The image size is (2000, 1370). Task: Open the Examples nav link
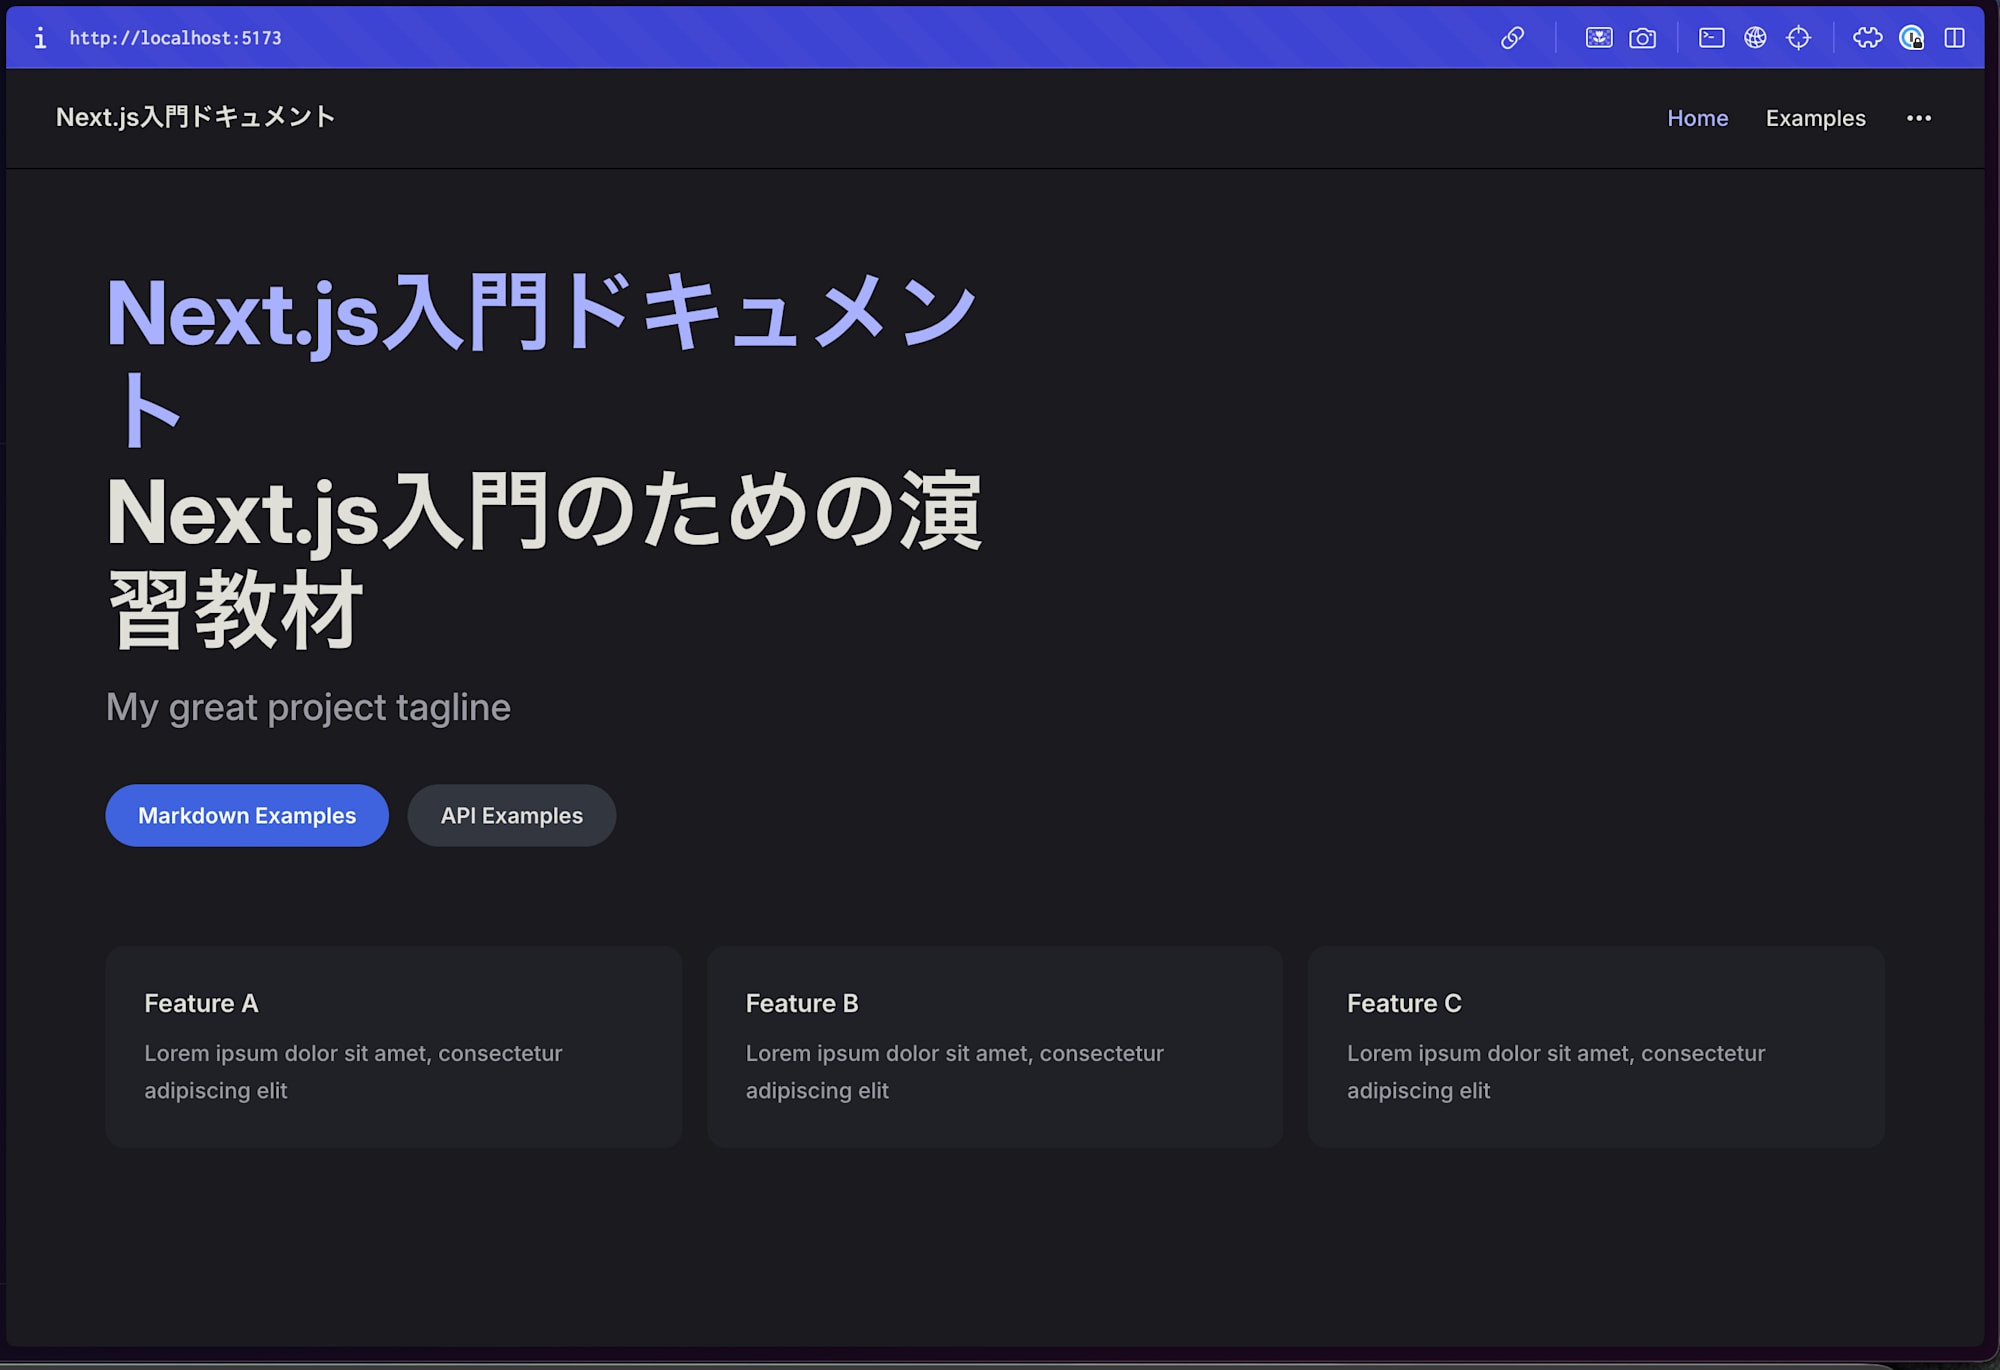coord(1815,118)
